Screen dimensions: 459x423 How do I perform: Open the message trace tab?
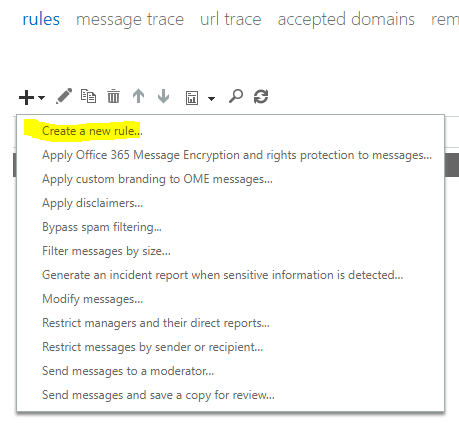point(130,19)
